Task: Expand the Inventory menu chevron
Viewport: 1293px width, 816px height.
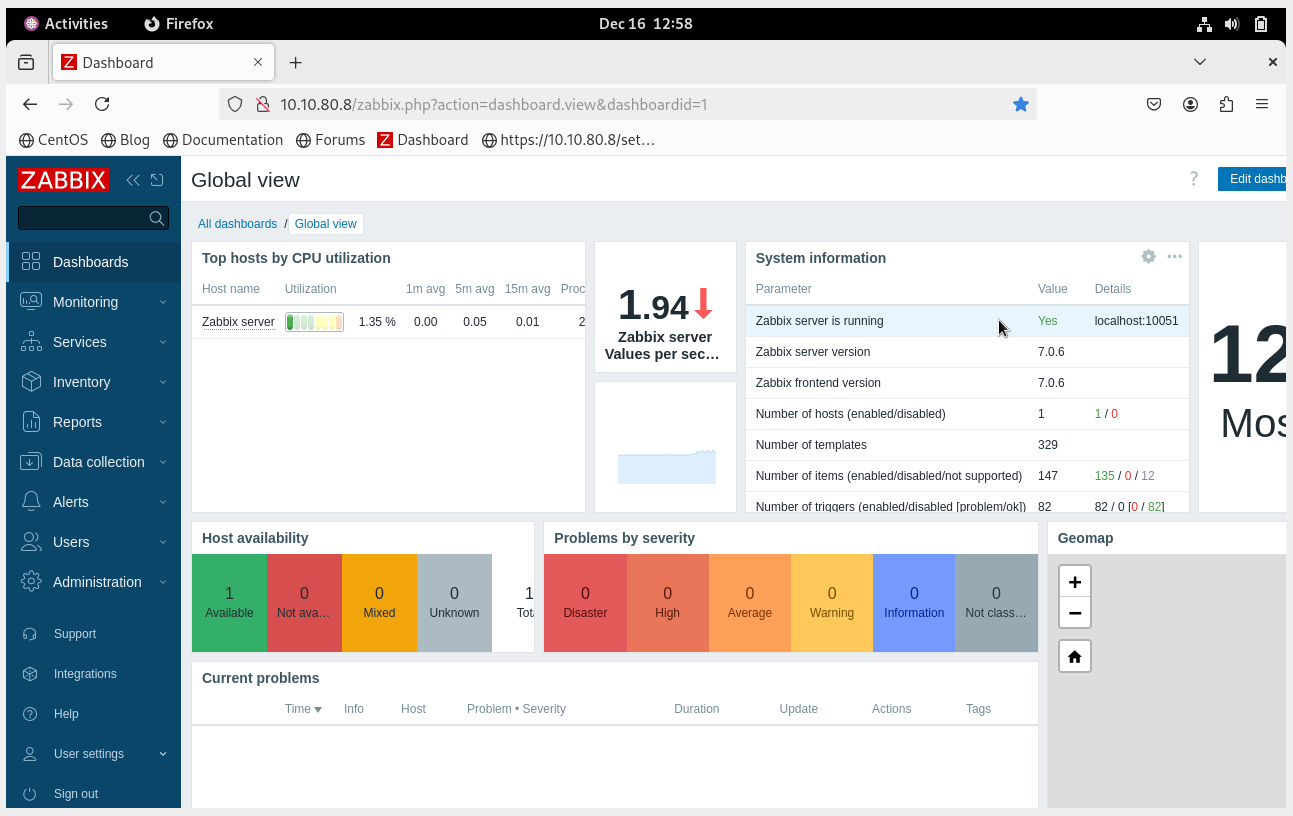Action: click(x=163, y=382)
